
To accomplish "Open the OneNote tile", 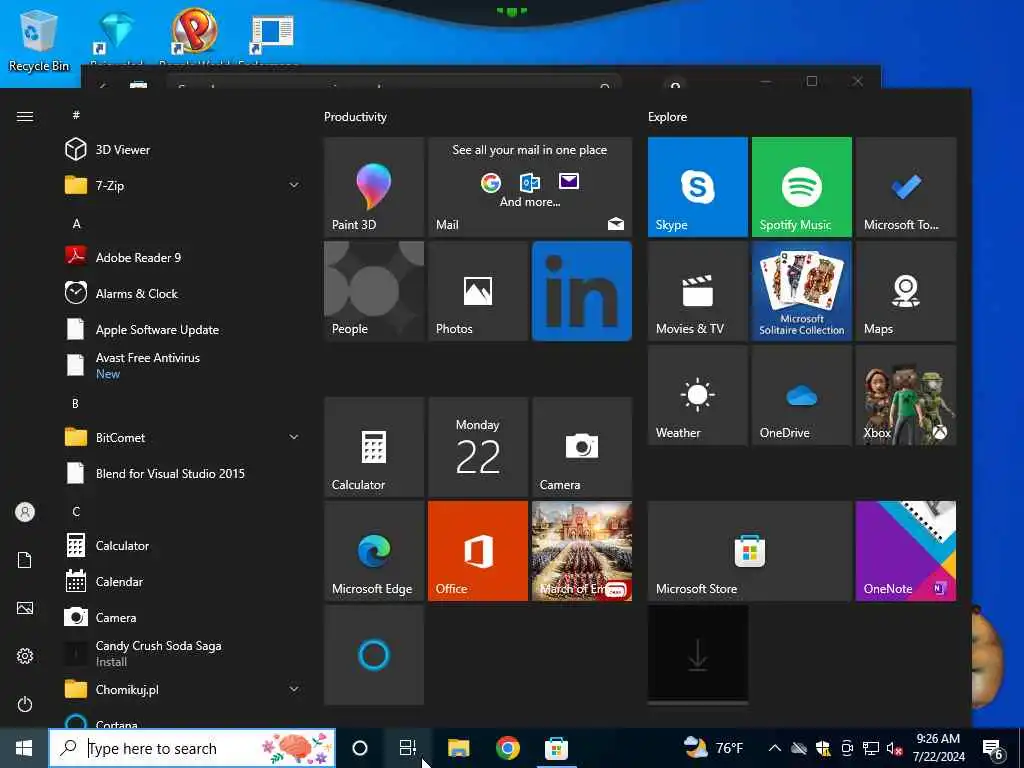I will click(906, 551).
